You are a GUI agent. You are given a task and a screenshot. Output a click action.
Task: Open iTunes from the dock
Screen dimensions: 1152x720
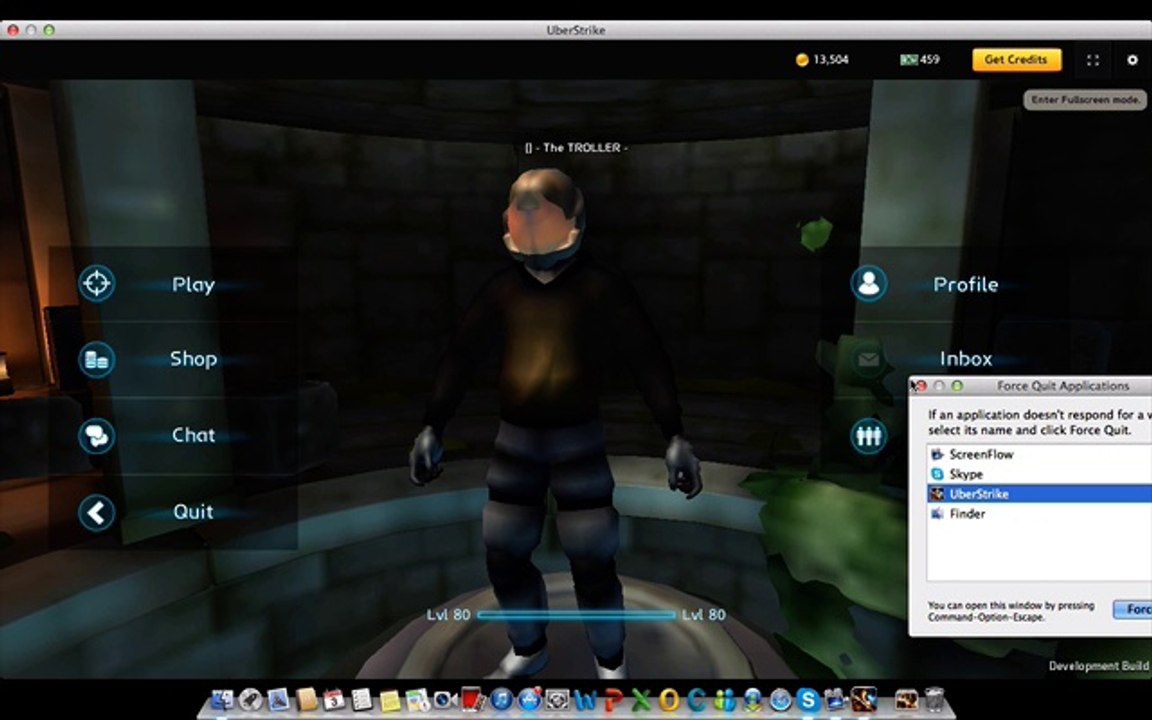(502, 699)
